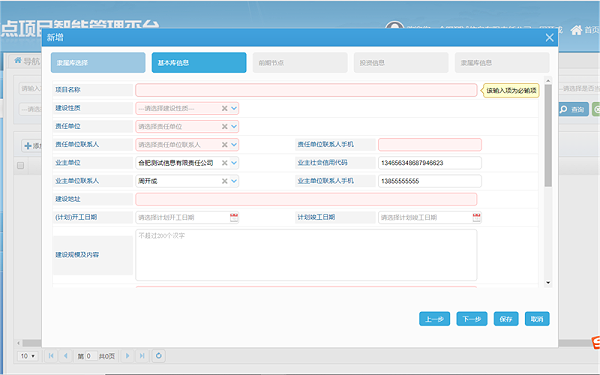Go to next page arrow in pagination

[127, 356]
